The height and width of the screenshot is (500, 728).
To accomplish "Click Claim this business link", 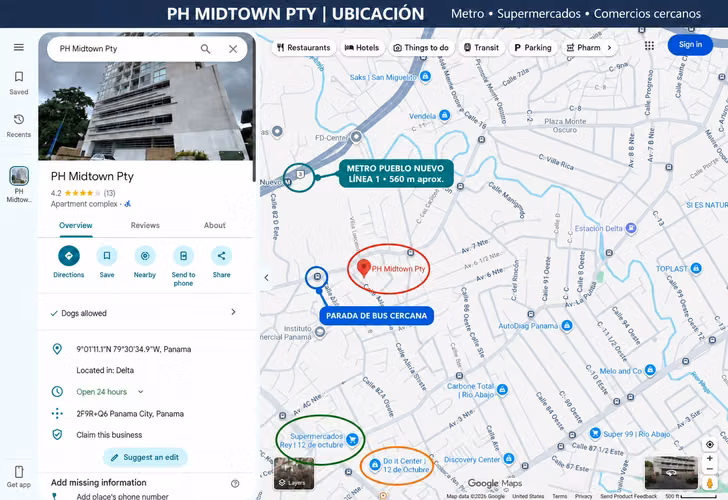I will click(109, 435).
